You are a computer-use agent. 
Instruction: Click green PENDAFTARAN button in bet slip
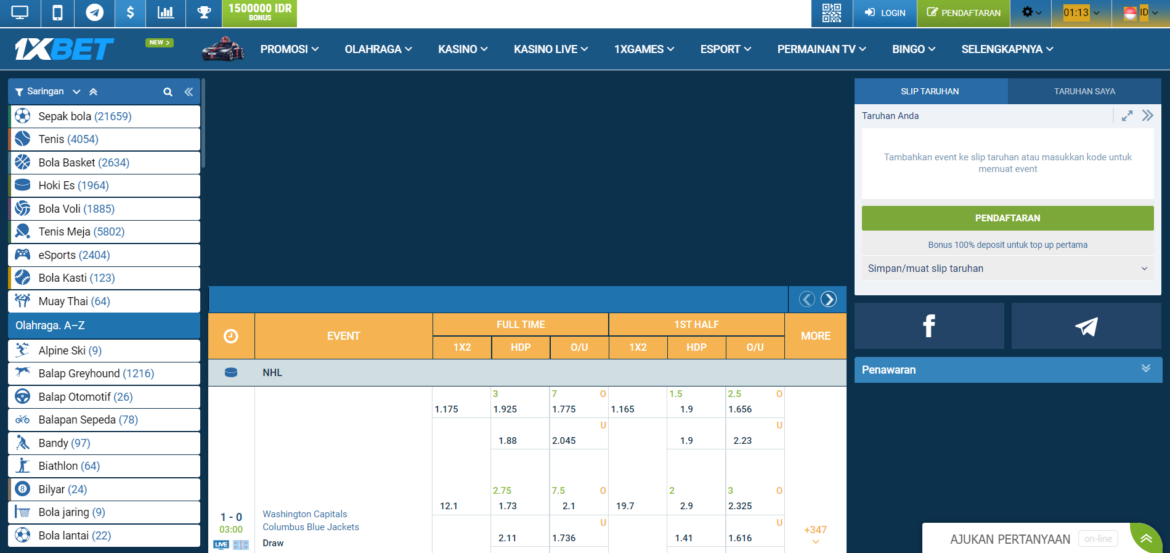click(x=1007, y=219)
